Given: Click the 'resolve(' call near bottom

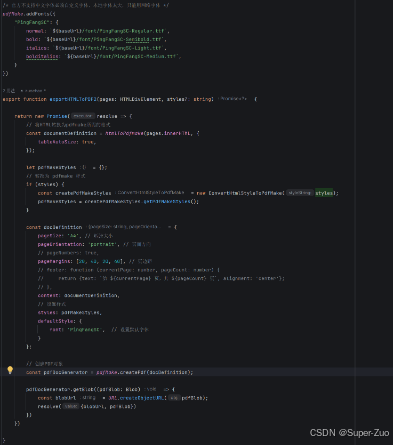Looking at the screenshot, I should tap(49, 406).
